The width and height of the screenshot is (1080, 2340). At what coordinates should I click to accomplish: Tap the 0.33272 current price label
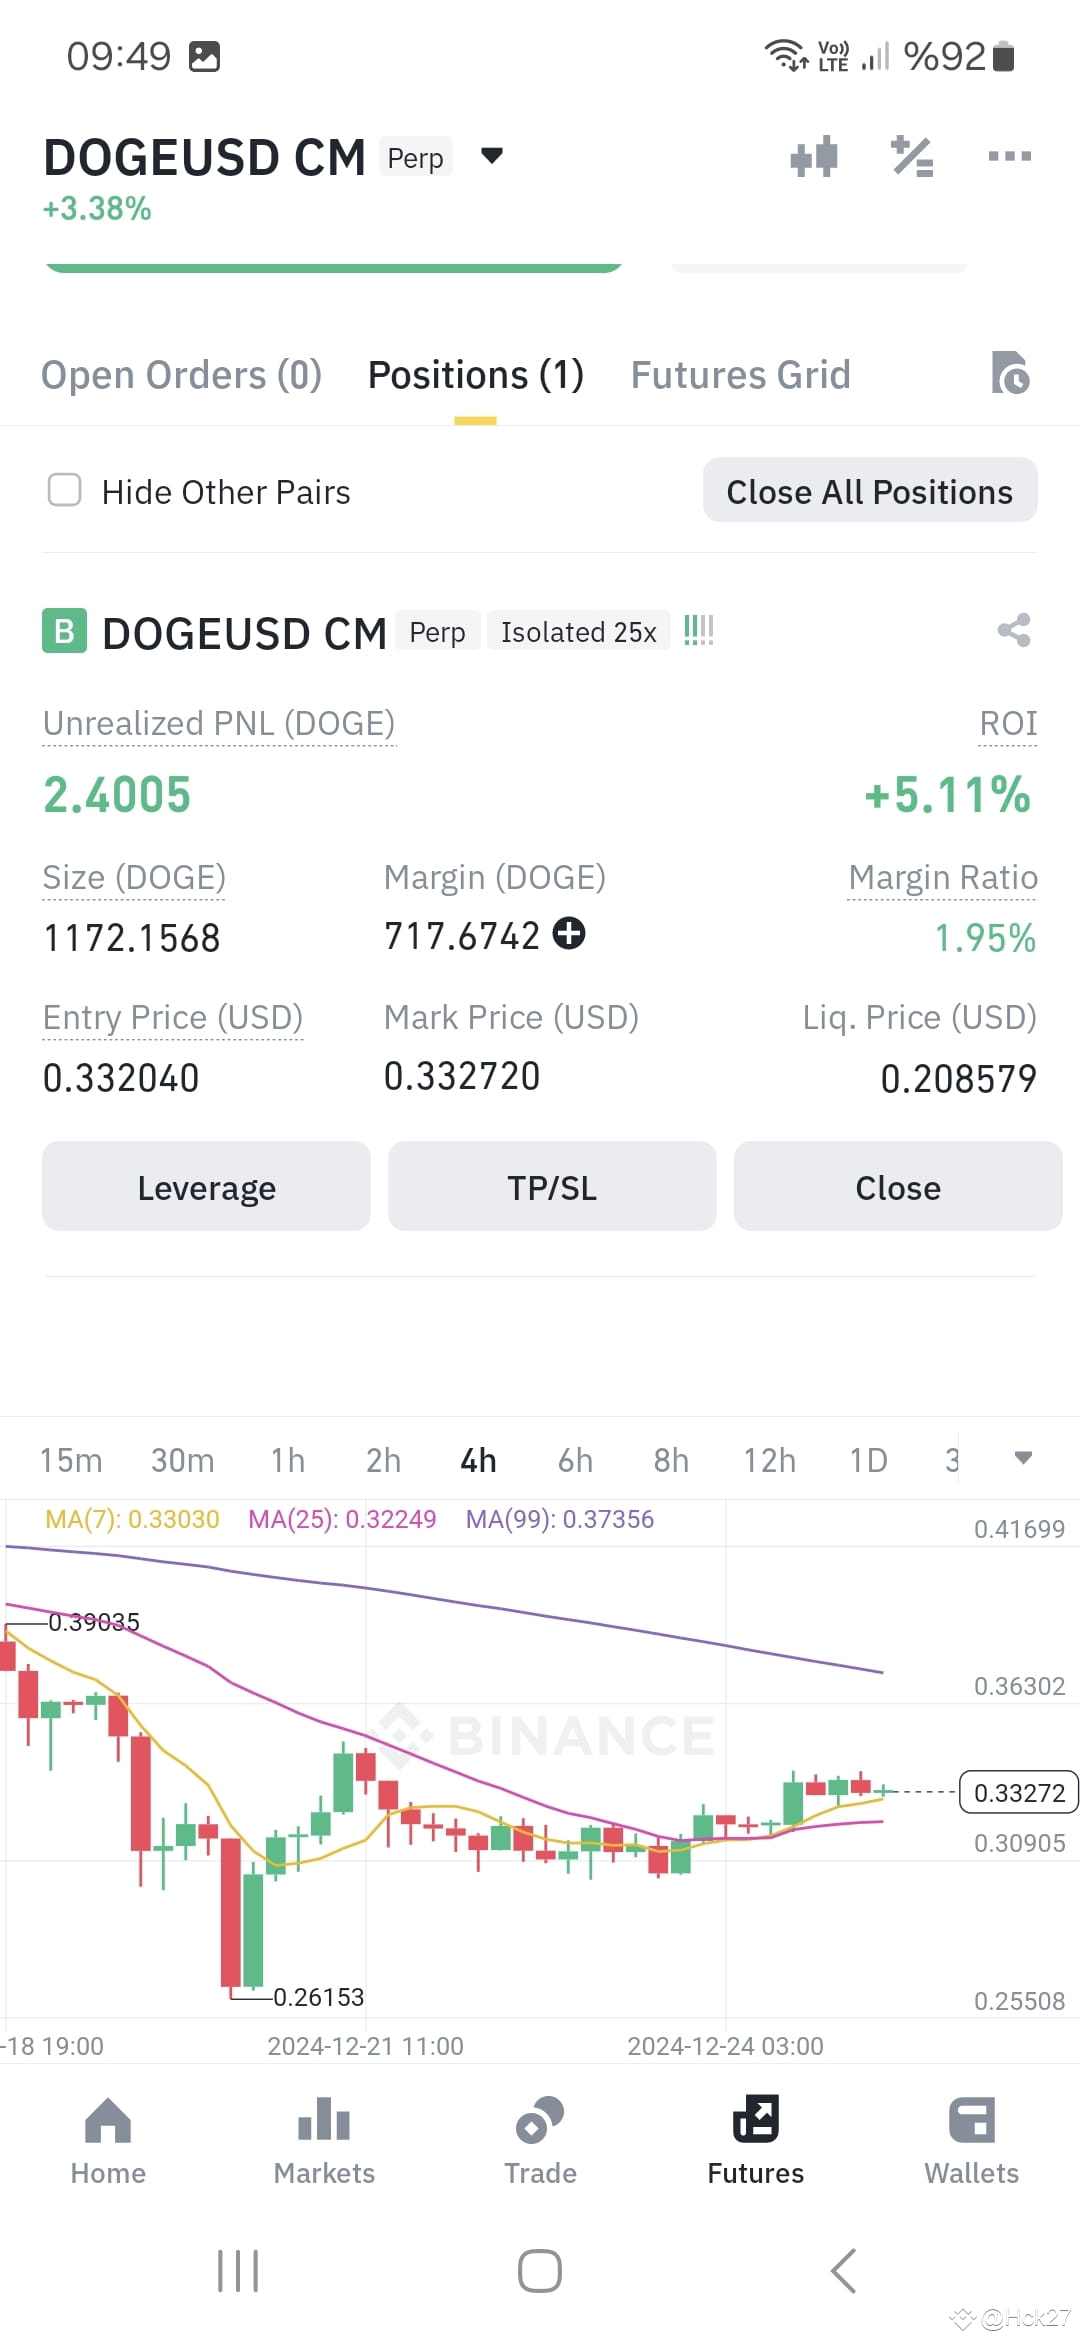[1019, 1792]
